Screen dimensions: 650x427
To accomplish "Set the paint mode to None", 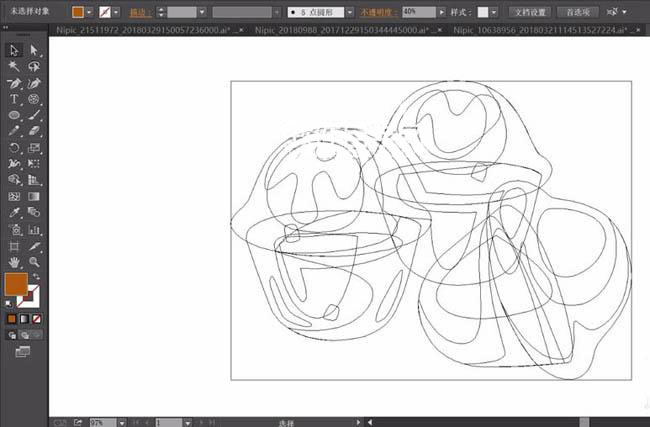I will [x=37, y=319].
